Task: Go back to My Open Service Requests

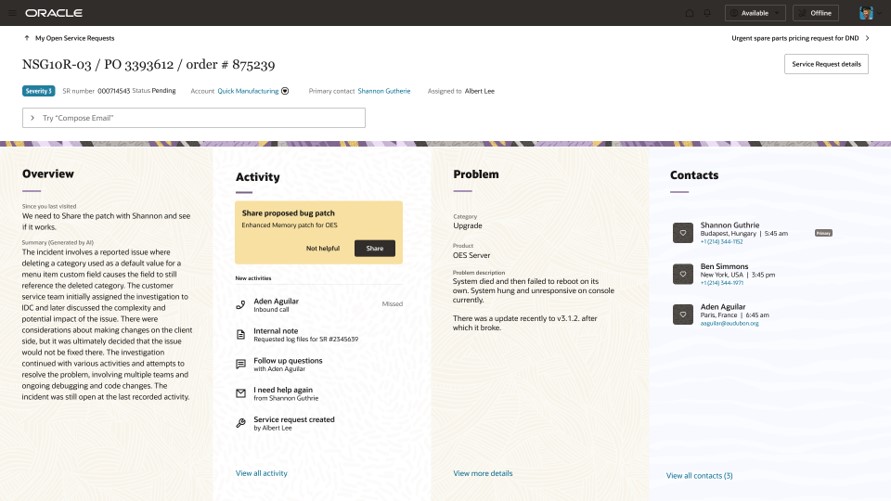Action: 74,38
